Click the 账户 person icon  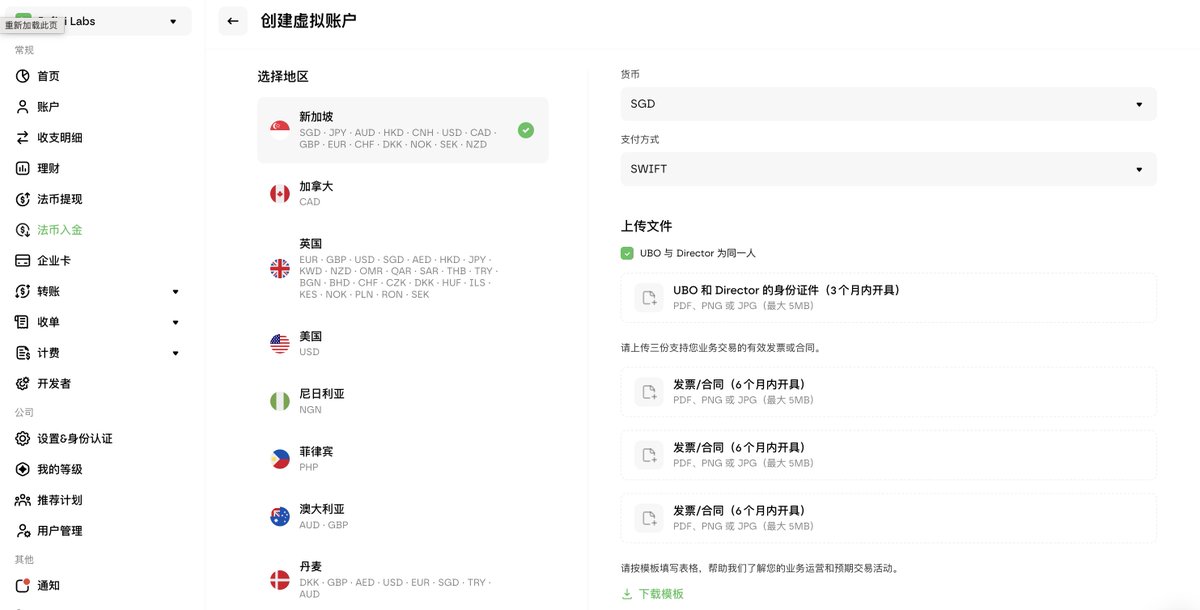click(23, 107)
